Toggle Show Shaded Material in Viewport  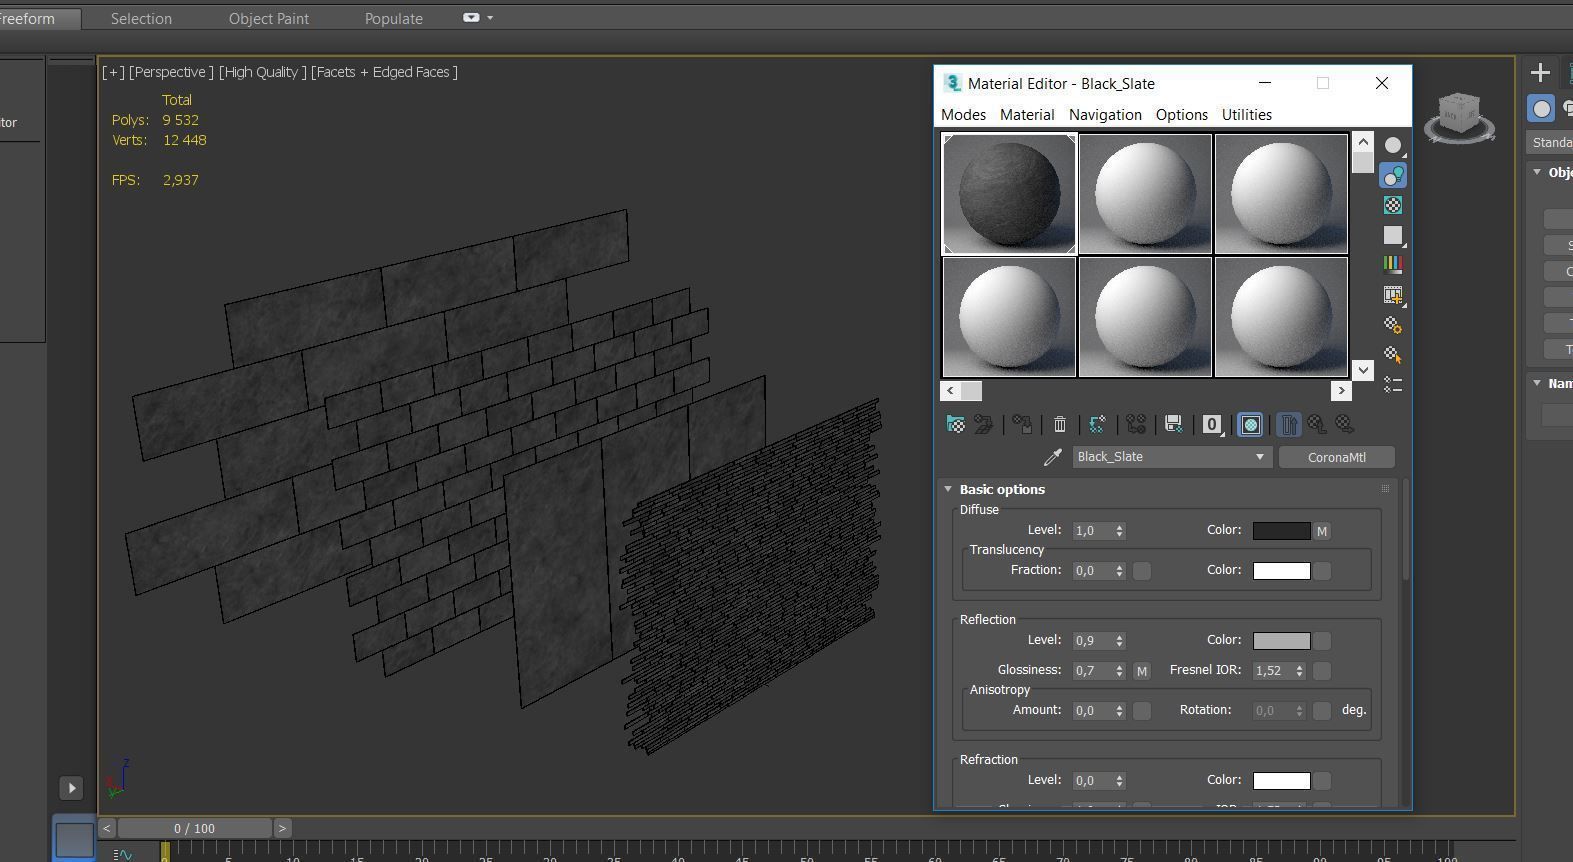click(1250, 425)
